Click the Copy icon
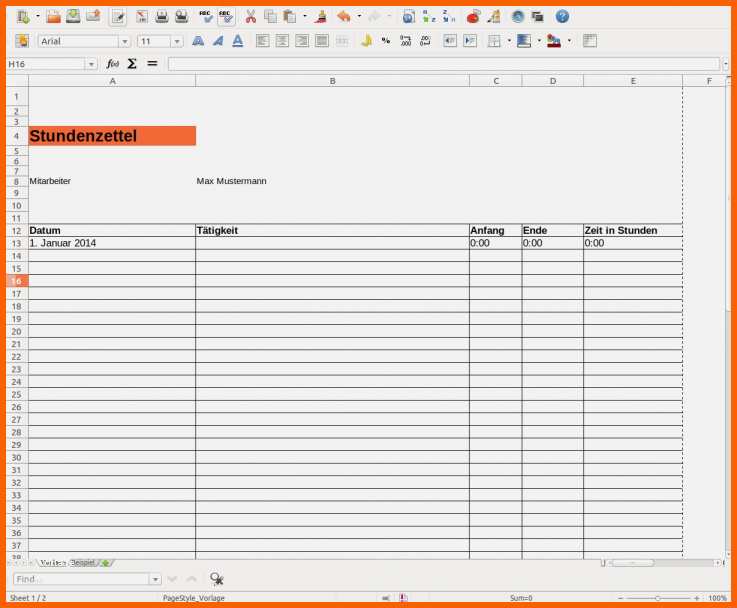The image size is (737, 608). 270,17
